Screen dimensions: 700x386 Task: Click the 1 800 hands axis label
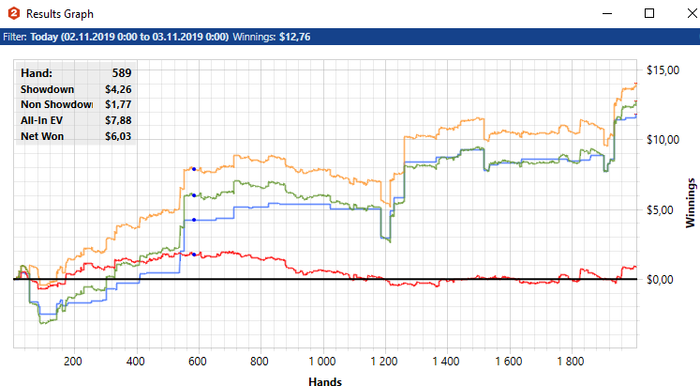[x=571, y=361]
